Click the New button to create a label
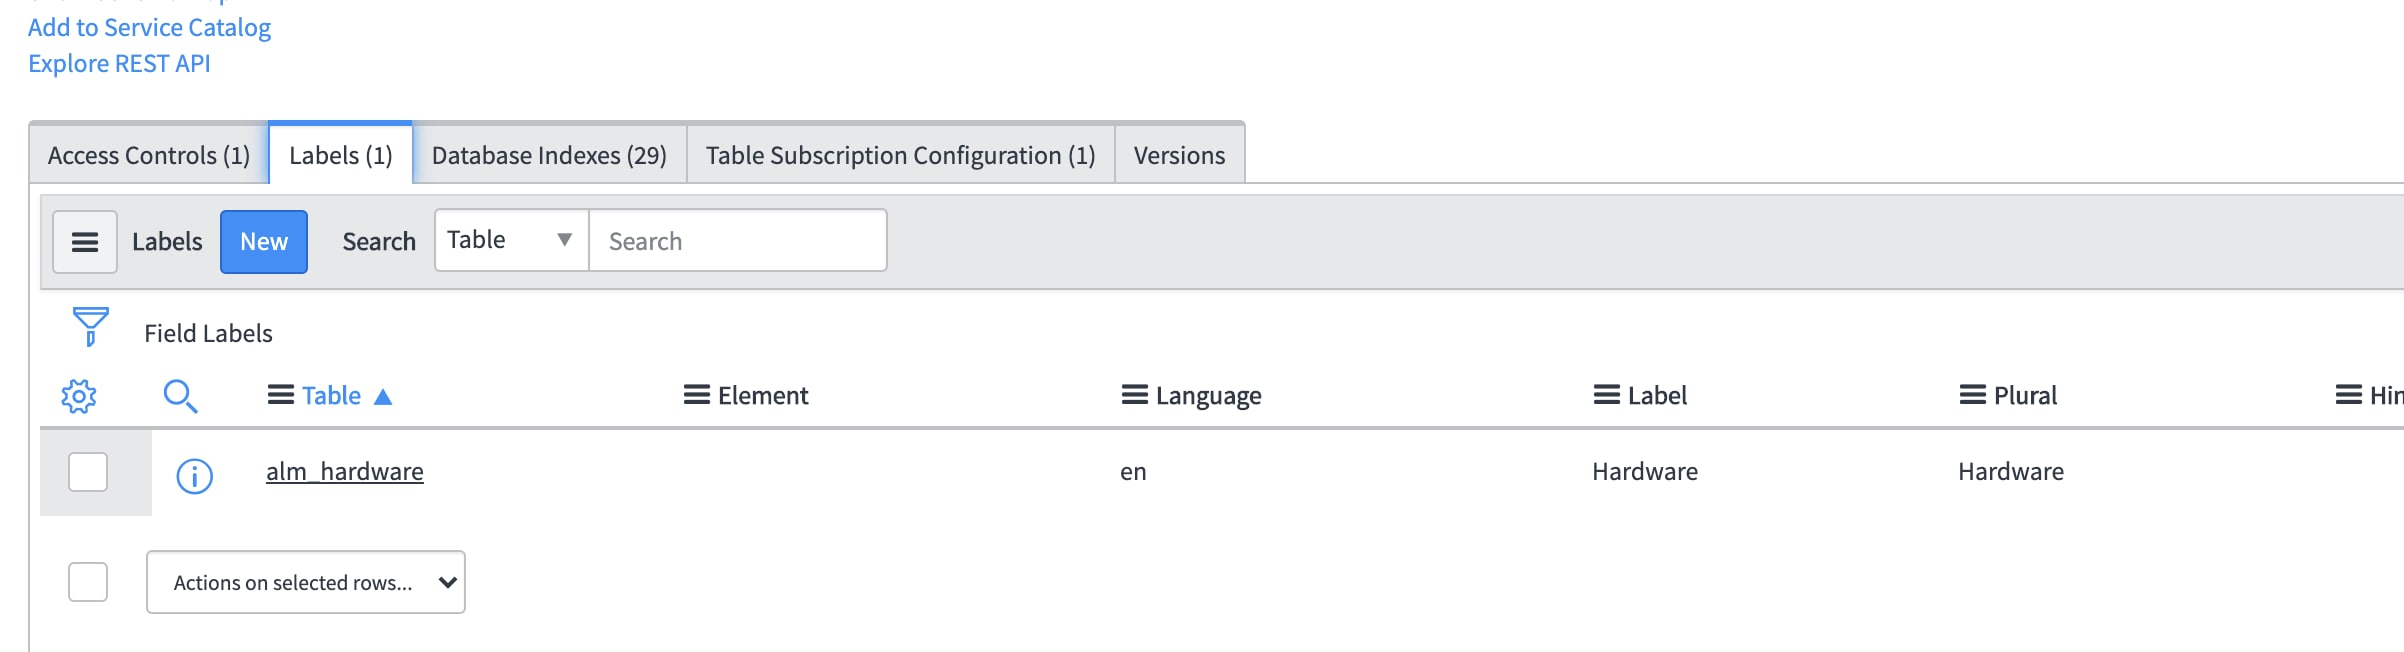This screenshot has height=652, width=2404. click(263, 241)
